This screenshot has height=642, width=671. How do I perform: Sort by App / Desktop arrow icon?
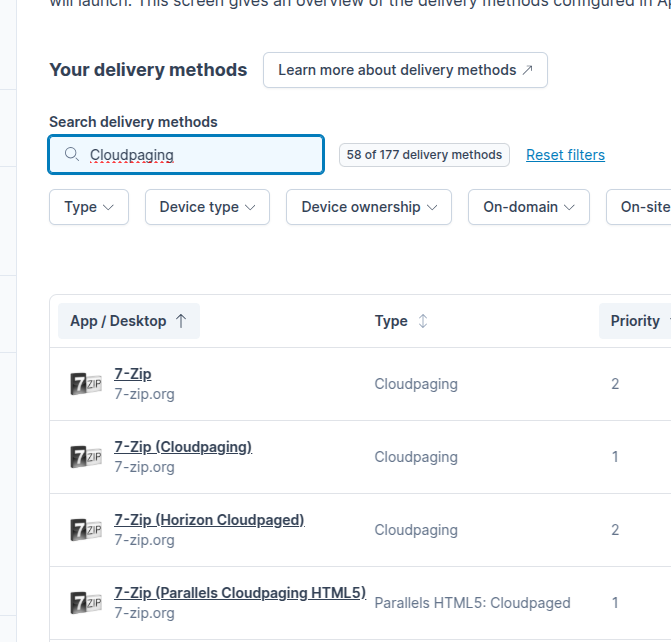click(181, 321)
